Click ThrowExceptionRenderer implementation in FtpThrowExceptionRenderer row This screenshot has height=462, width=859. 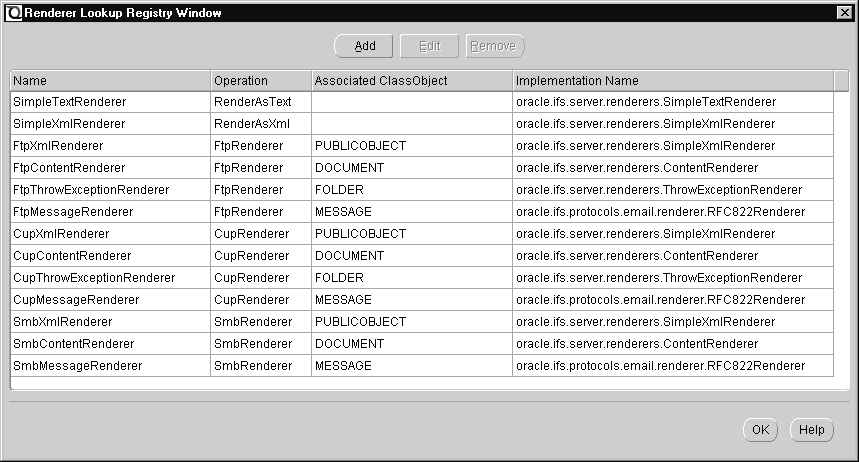coord(673,190)
